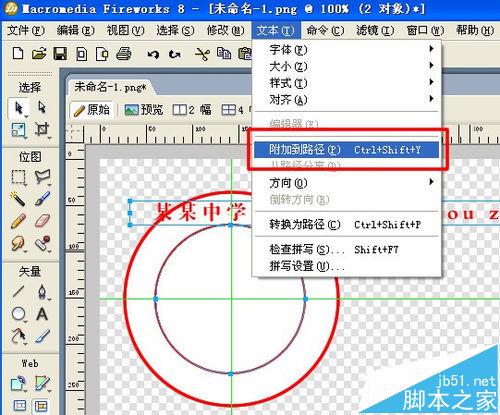Select the Brush tool
The image size is (500, 415).
[43, 199]
